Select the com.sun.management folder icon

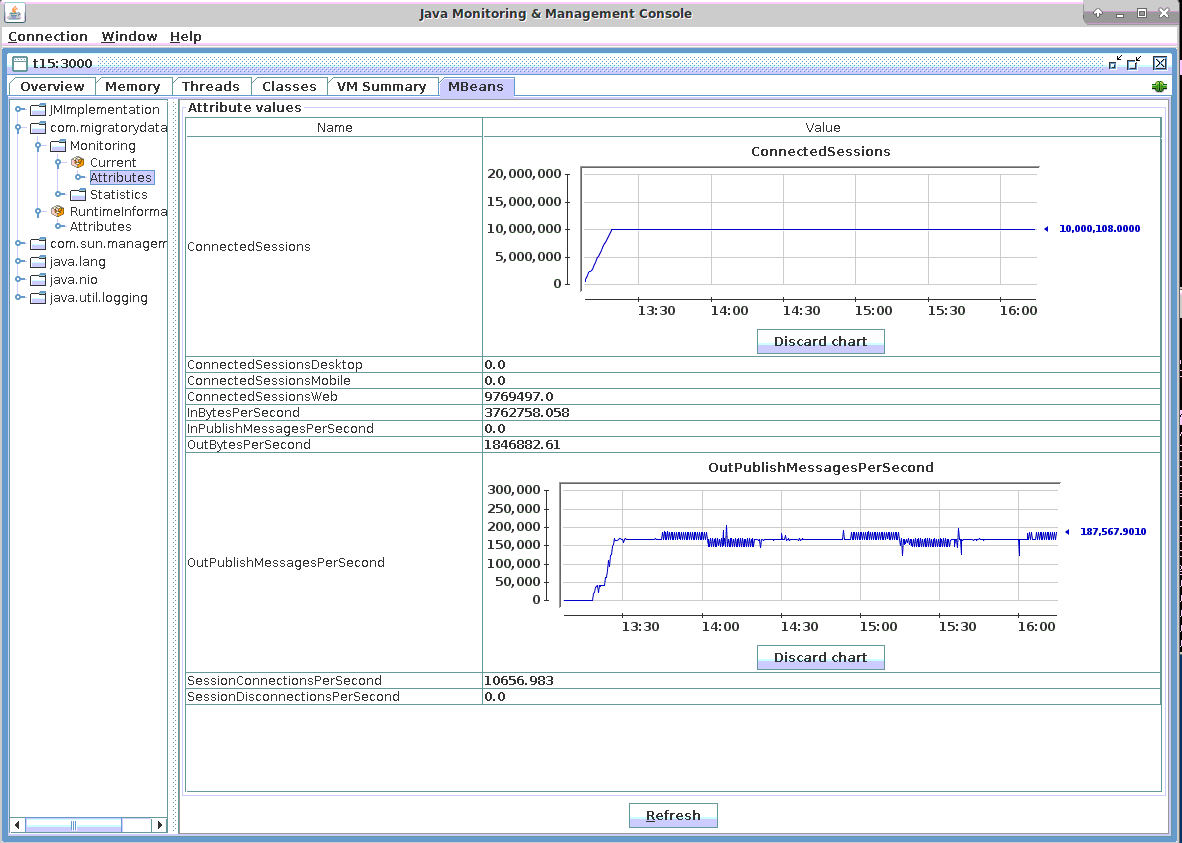click(38, 243)
